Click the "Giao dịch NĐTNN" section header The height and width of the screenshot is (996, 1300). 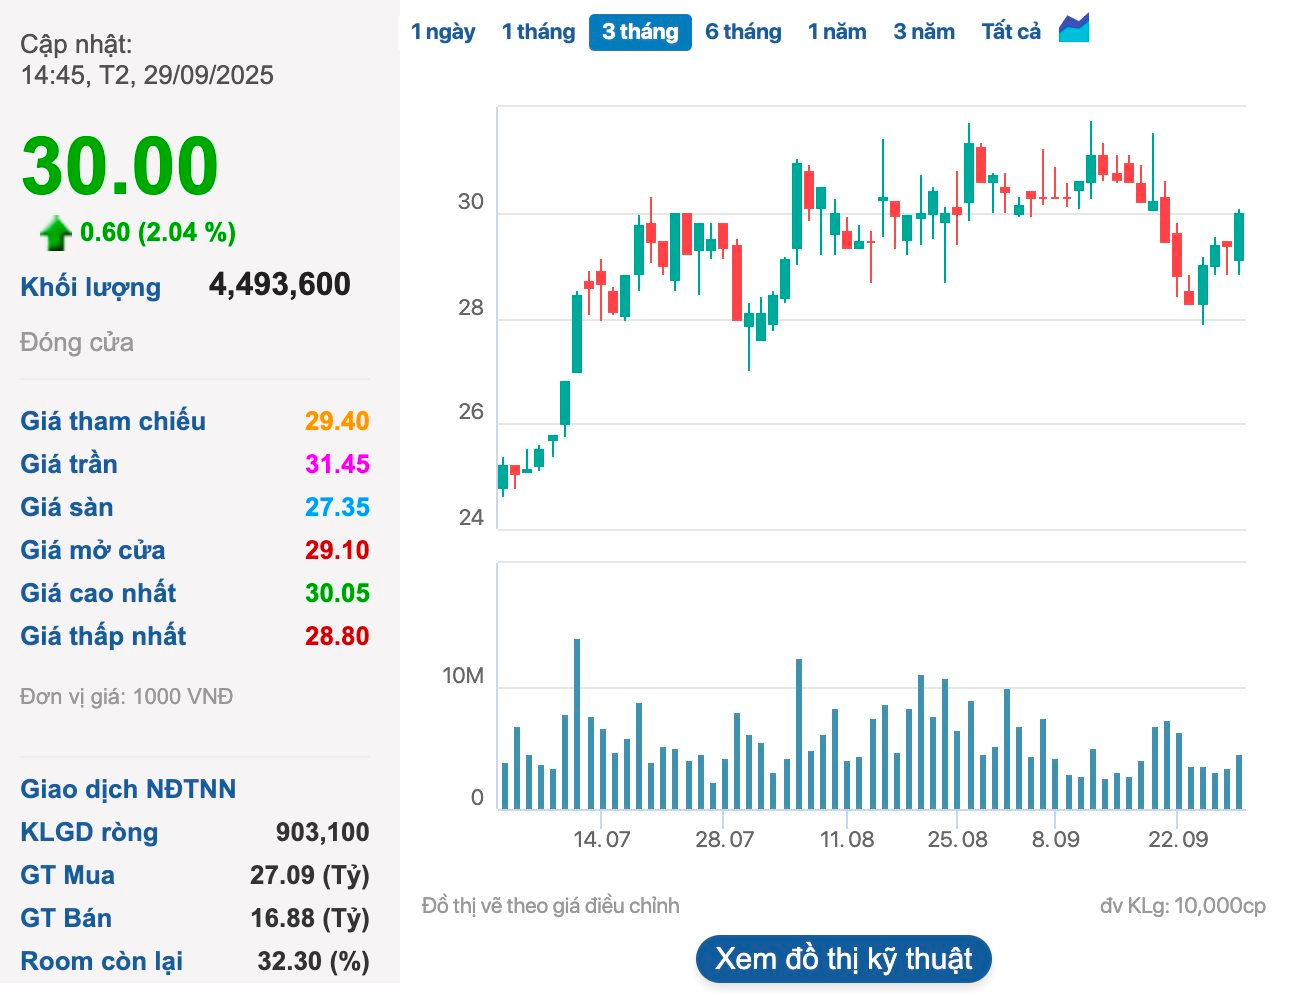[x=127, y=789]
